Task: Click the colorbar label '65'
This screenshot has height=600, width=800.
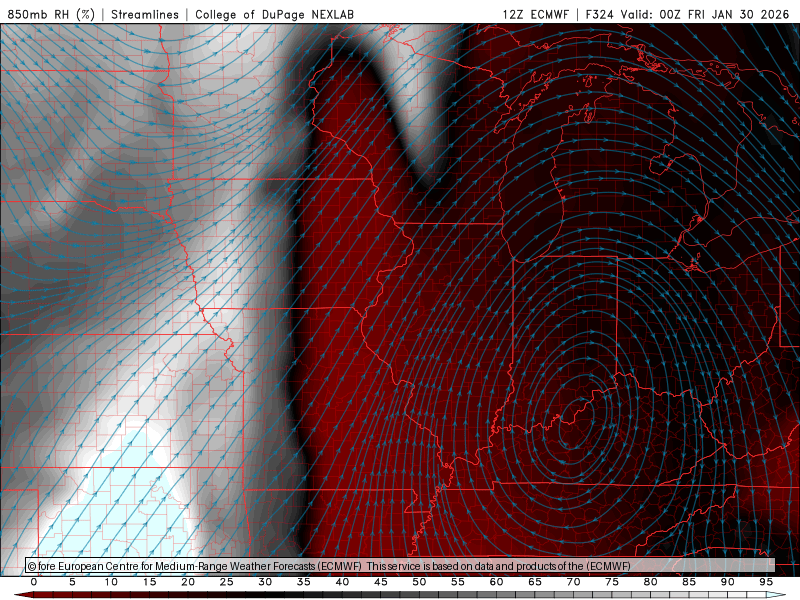Action: (535, 582)
